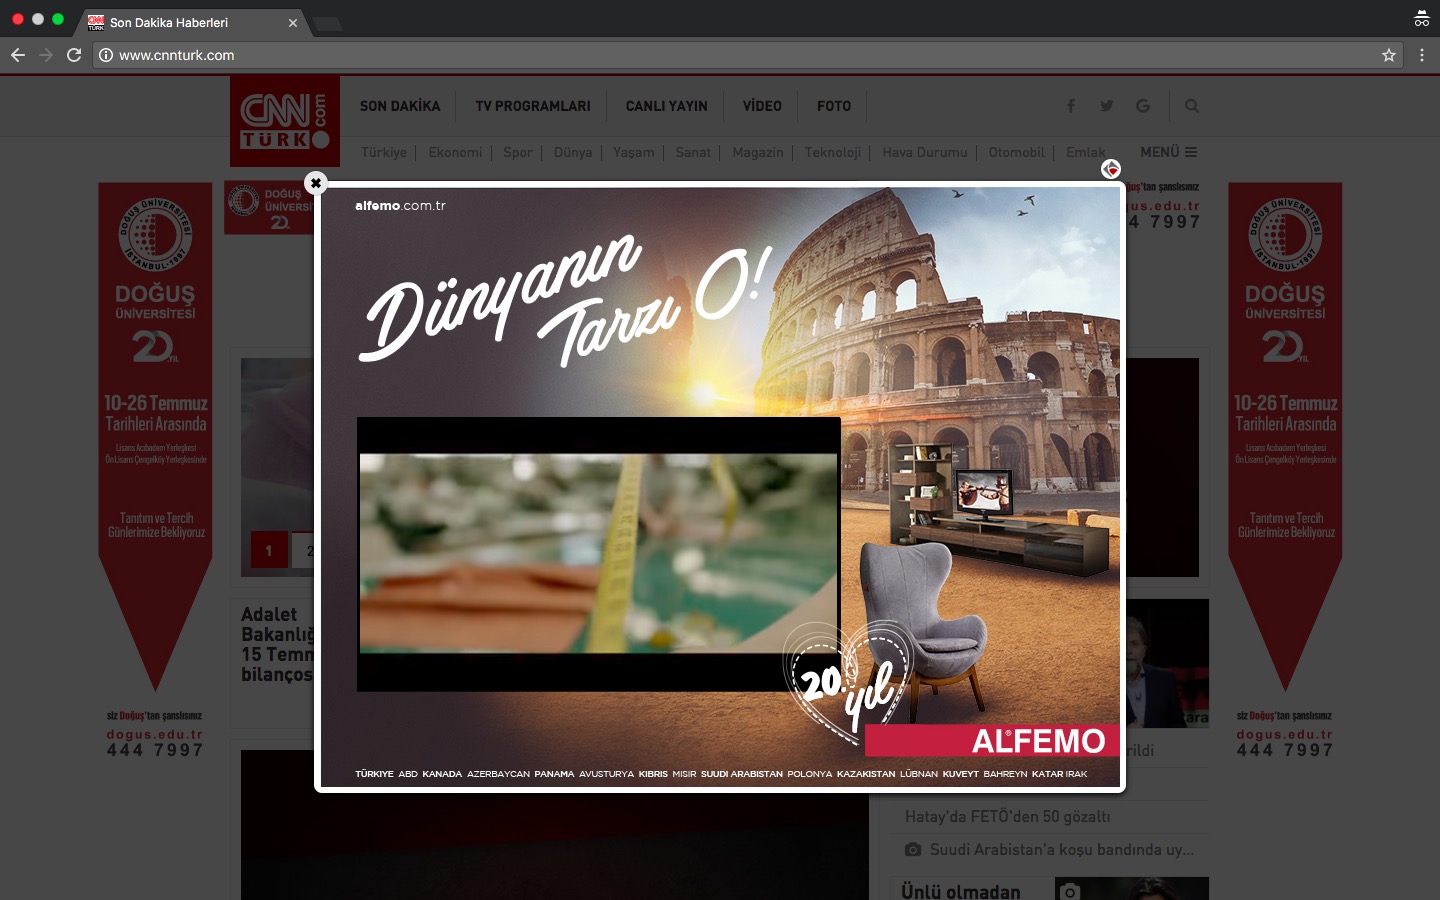Go back with the browser back arrow
Screen dimensions: 1440x900
coord(17,55)
